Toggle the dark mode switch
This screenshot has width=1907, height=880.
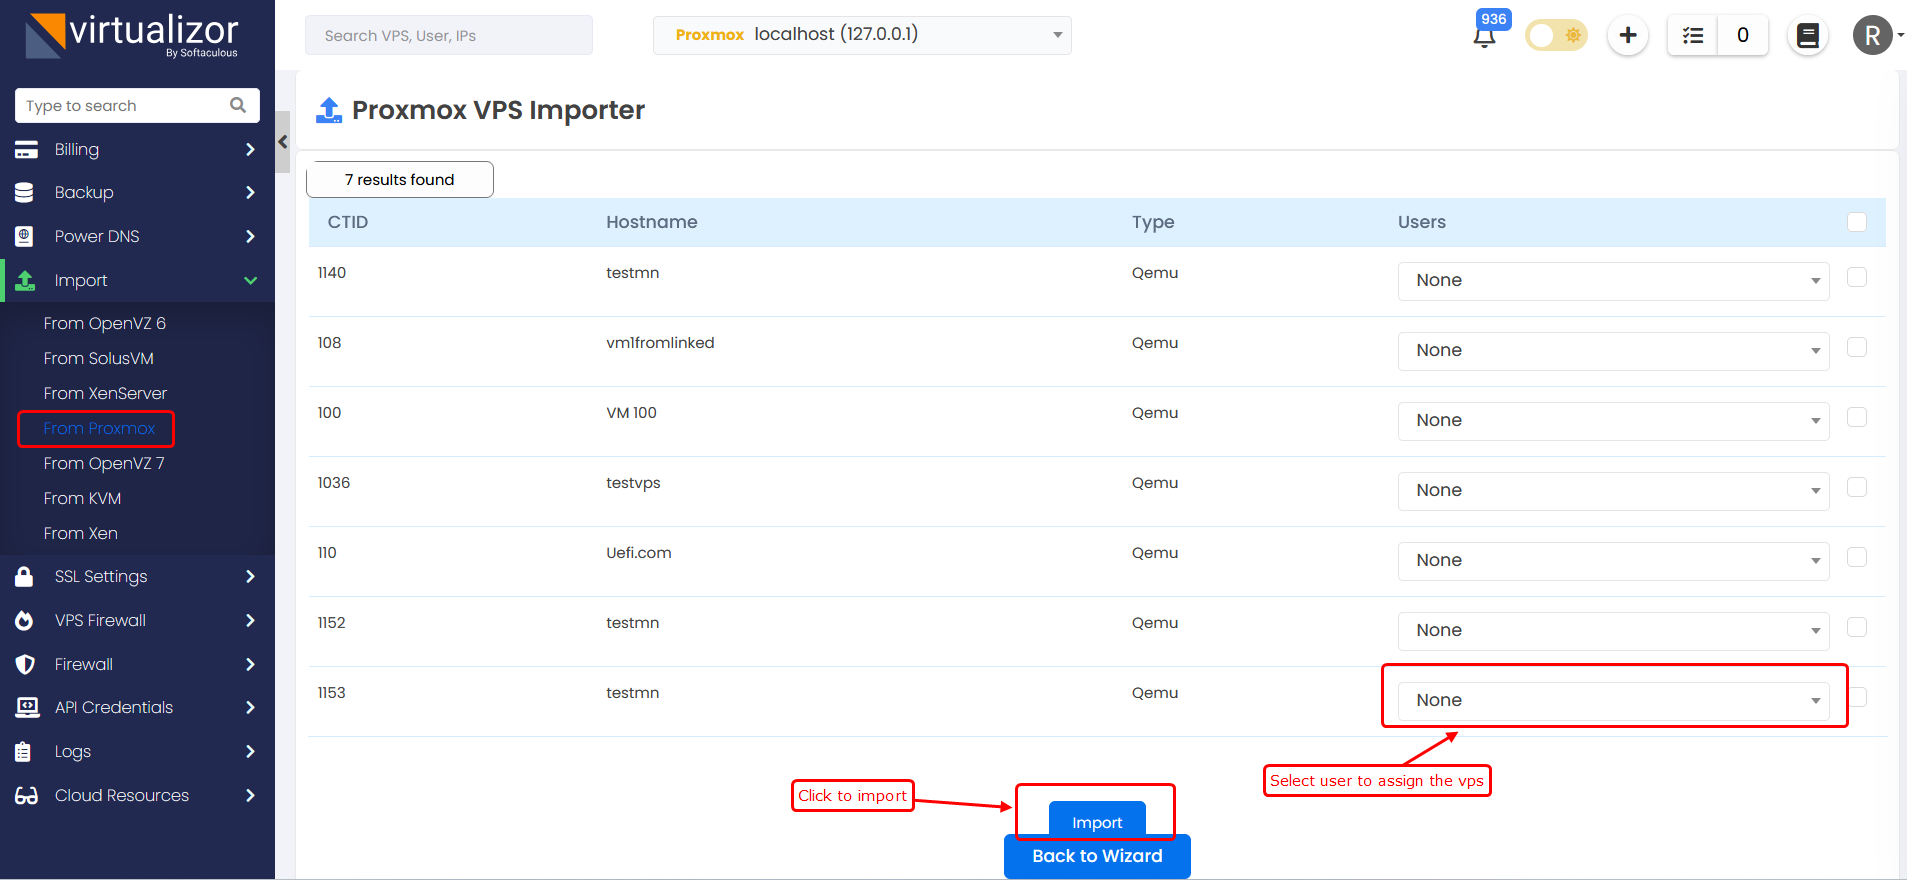[x=1556, y=36]
